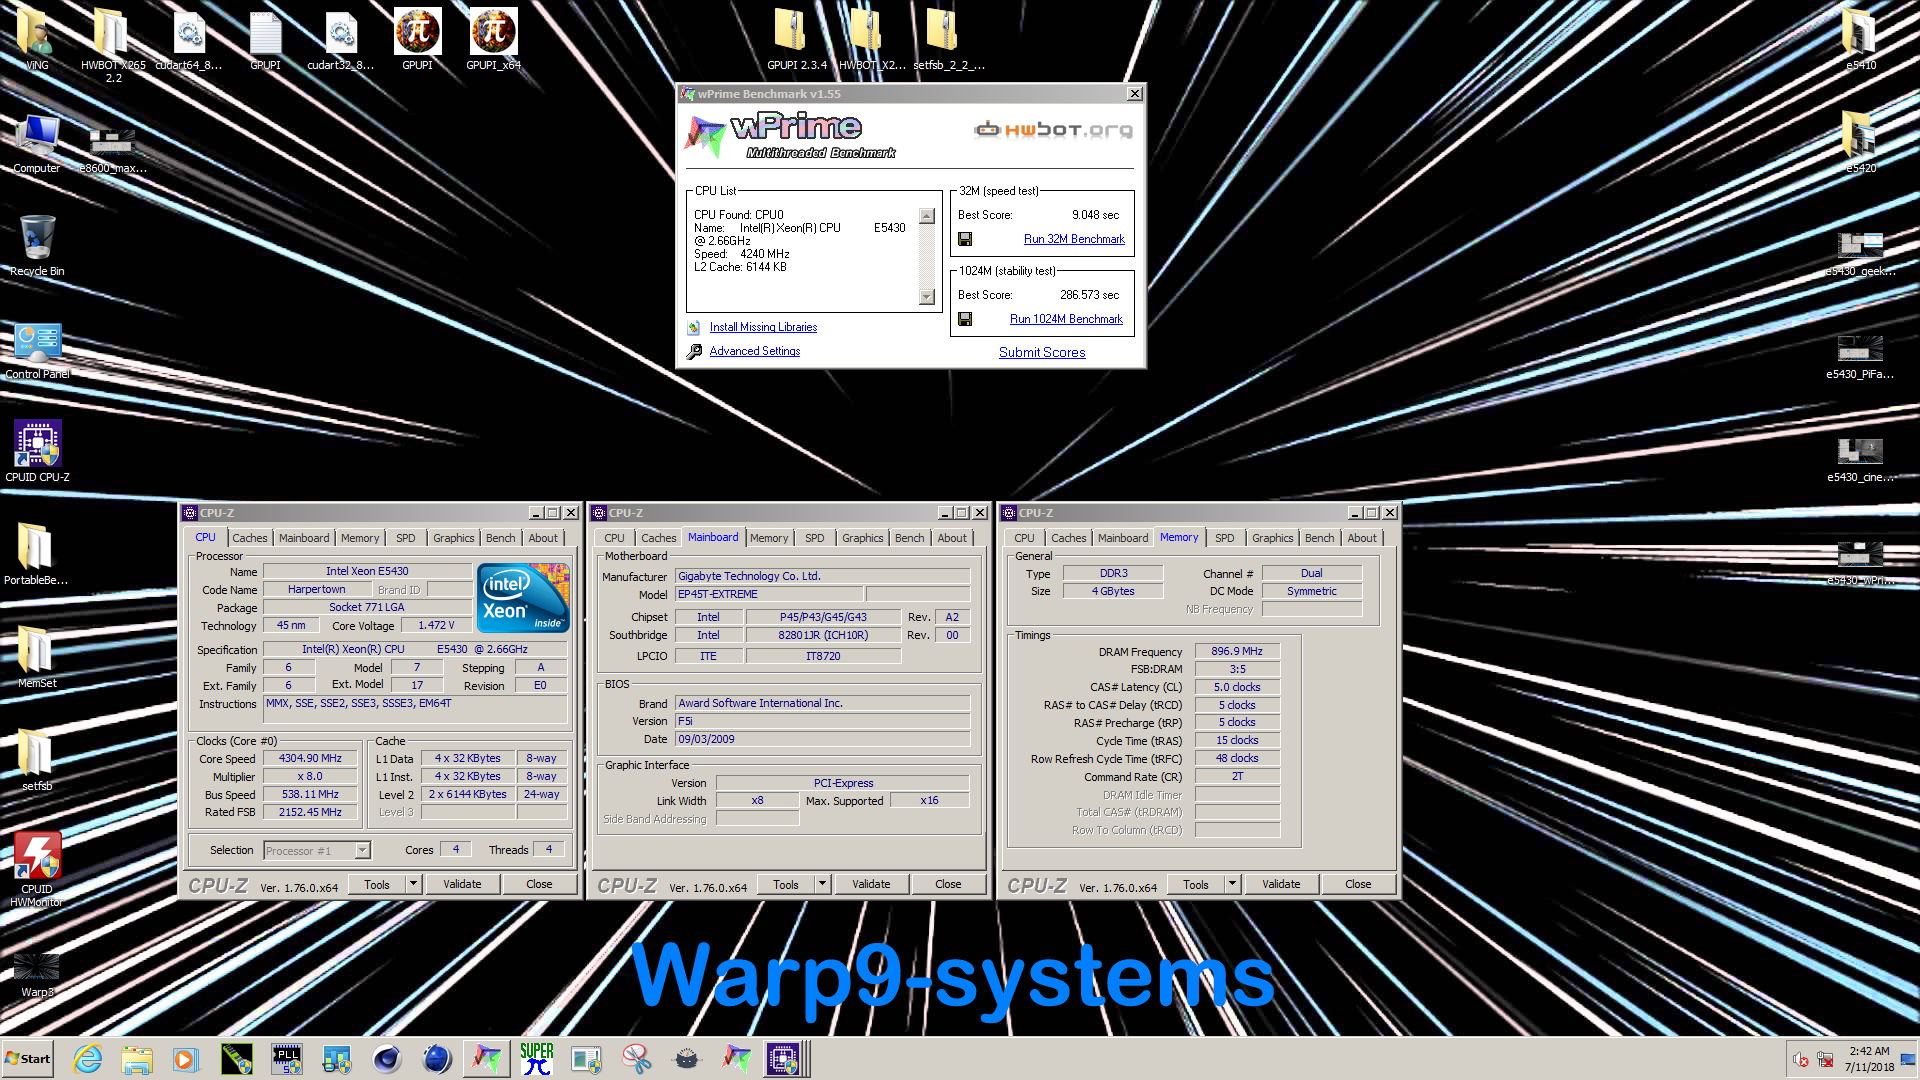Click Validate in CPU-Z Memory-tab window

(1281, 884)
